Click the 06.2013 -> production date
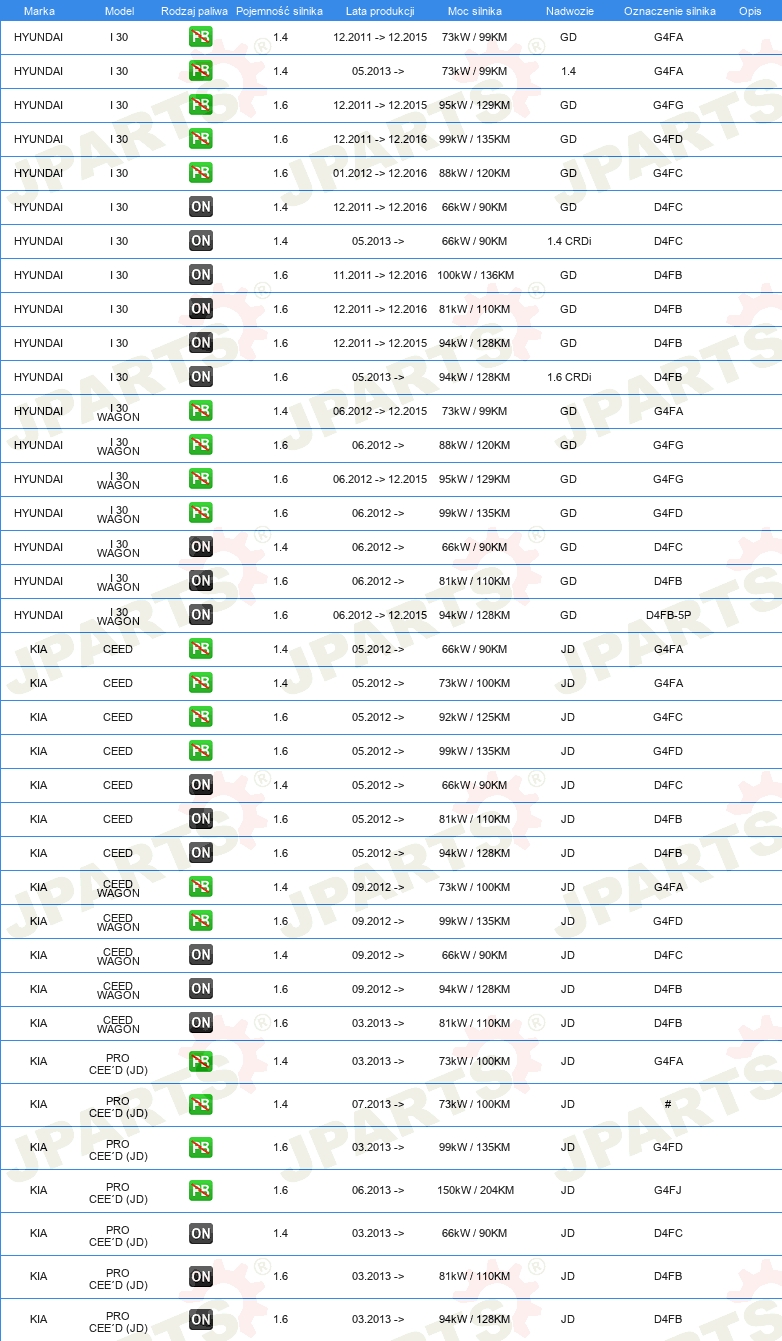Viewport: 782px width, 1341px height. pos(379,1190)
